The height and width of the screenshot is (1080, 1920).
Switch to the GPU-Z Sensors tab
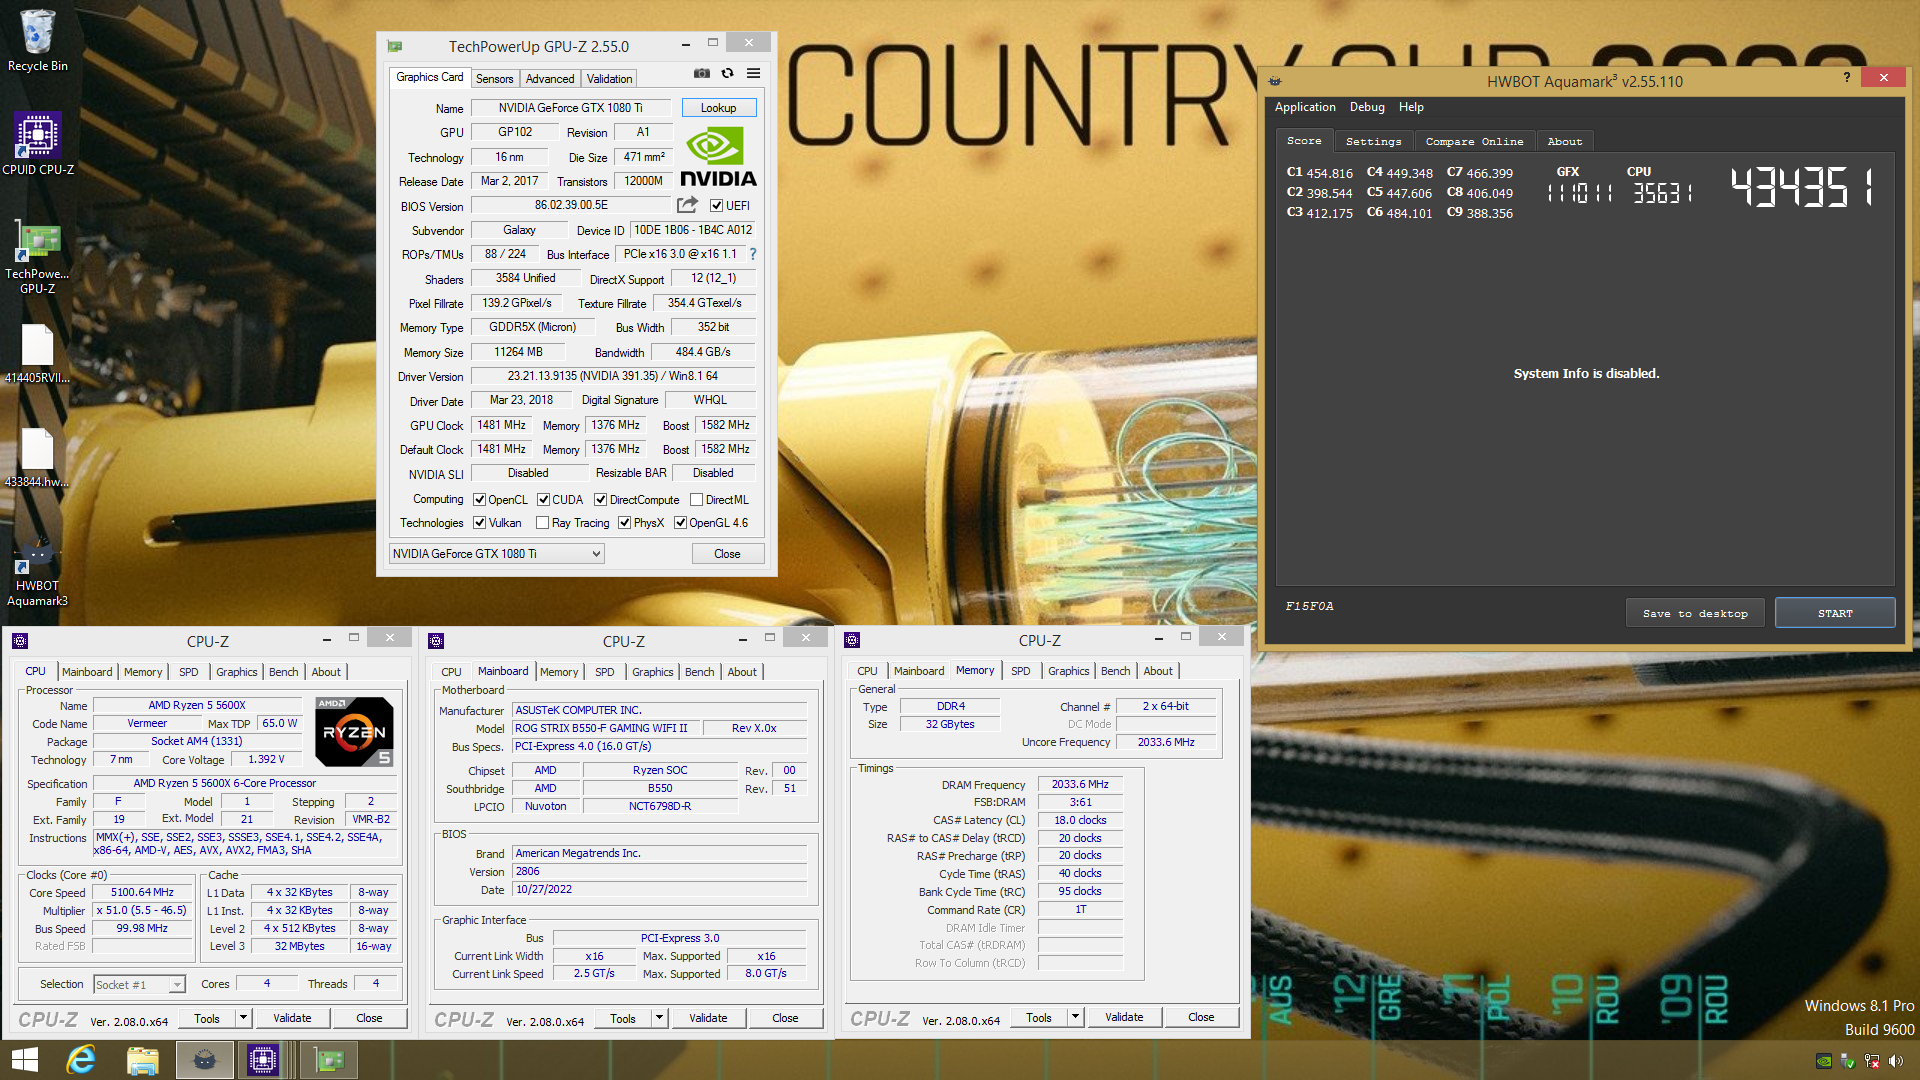pyautogui.click(x=494, y=79)
